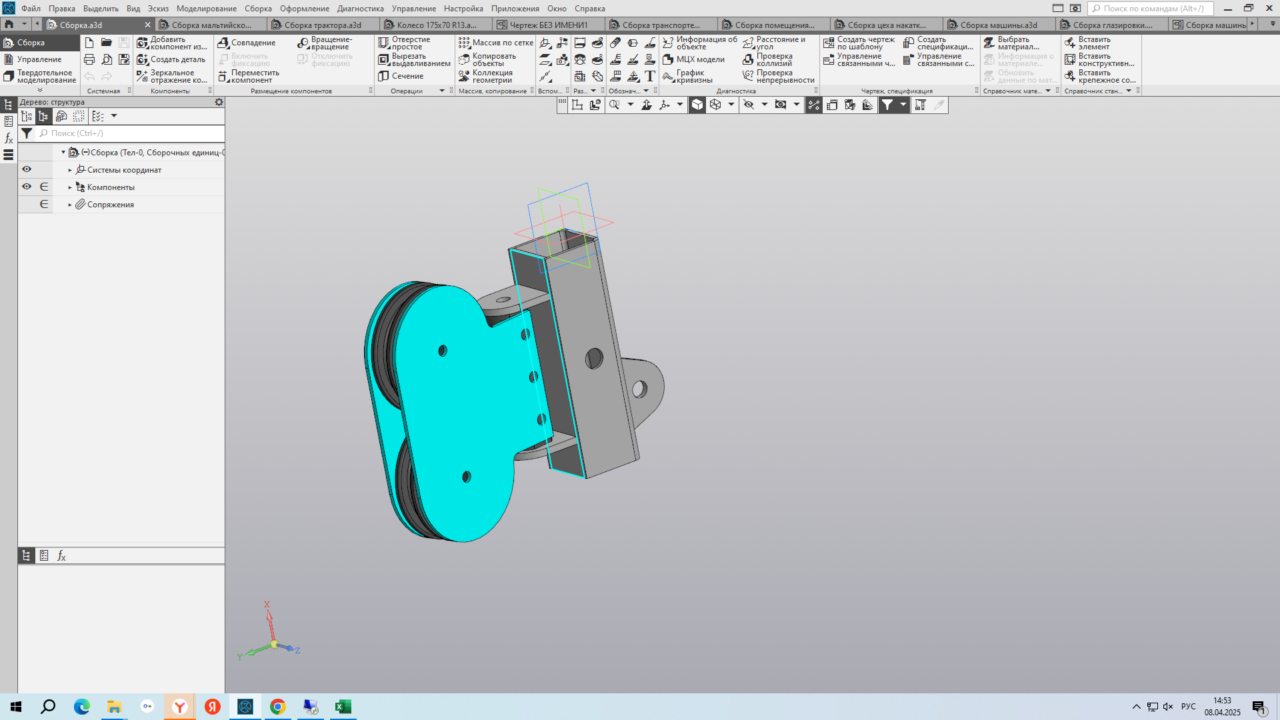Choose Вращение-вращение tool
This screenshot has width=1280, height=720.
coord(324,43)
